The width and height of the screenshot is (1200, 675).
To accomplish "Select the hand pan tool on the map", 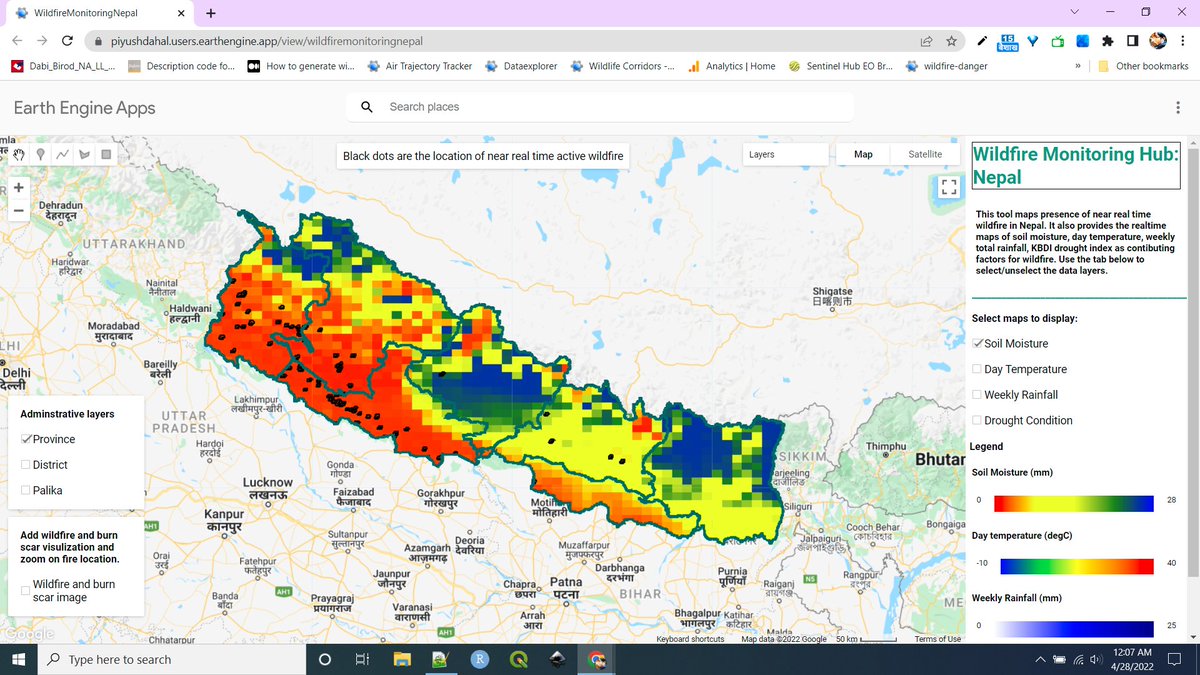I will (x=18, y=154).
